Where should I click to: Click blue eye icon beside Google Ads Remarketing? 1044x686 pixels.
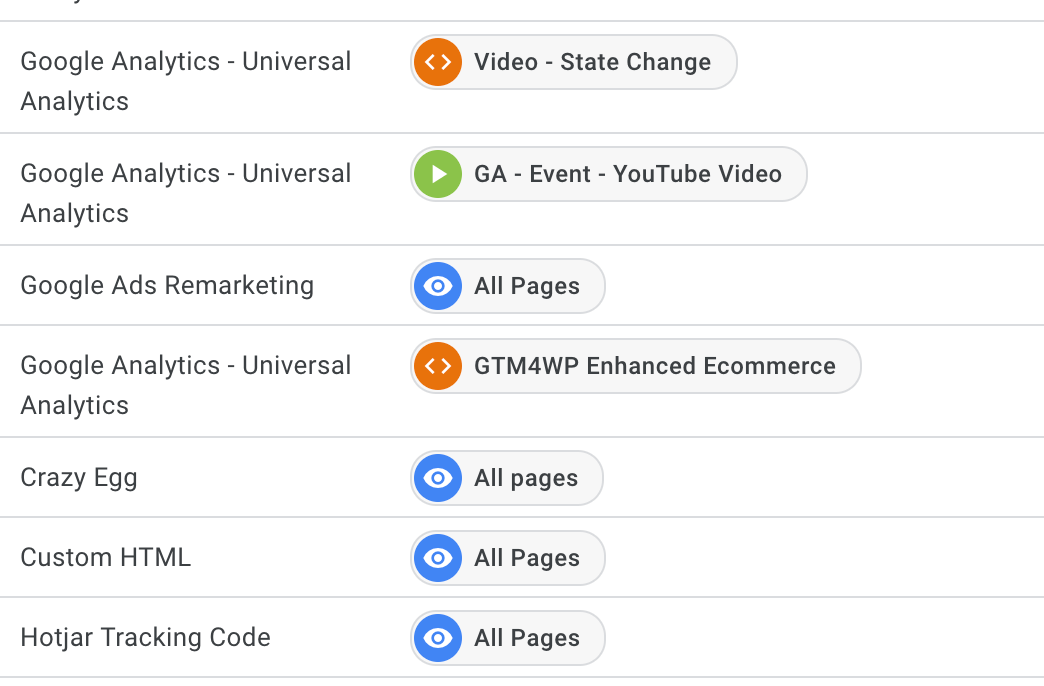pyautogui.click(x=437, y=286)
